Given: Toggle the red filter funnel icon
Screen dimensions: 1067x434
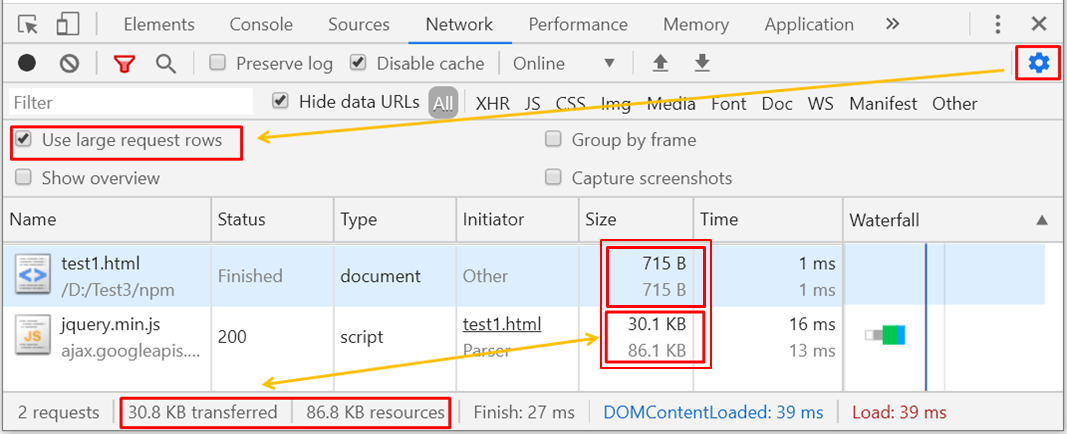Looking at the screenshot, I should tap(124, 64).
